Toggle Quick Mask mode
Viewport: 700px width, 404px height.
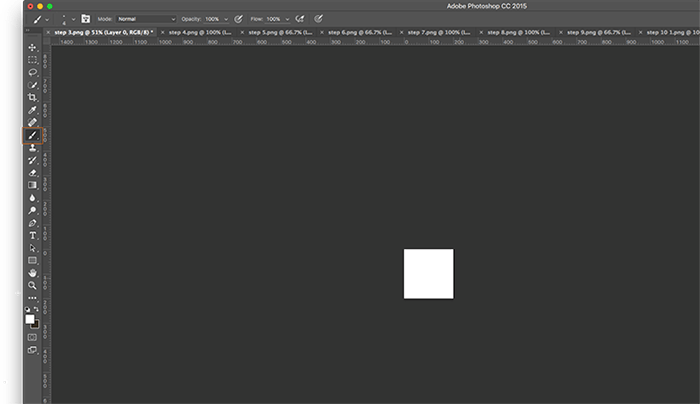[x=32, y=337]
